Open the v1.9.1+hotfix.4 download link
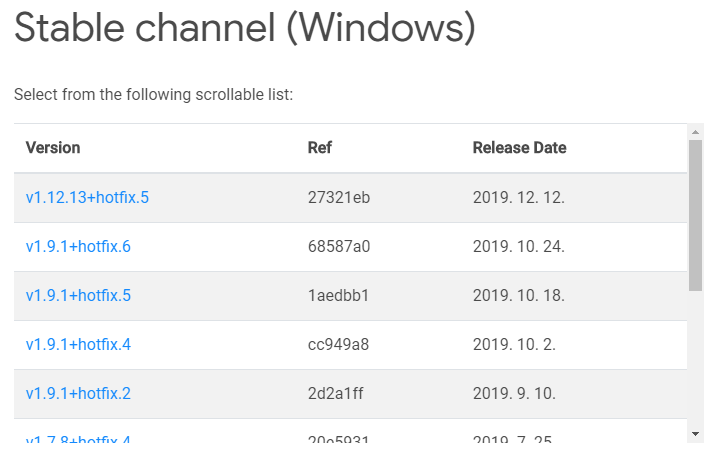The image size is (720, 462). [x=78, y=344]
